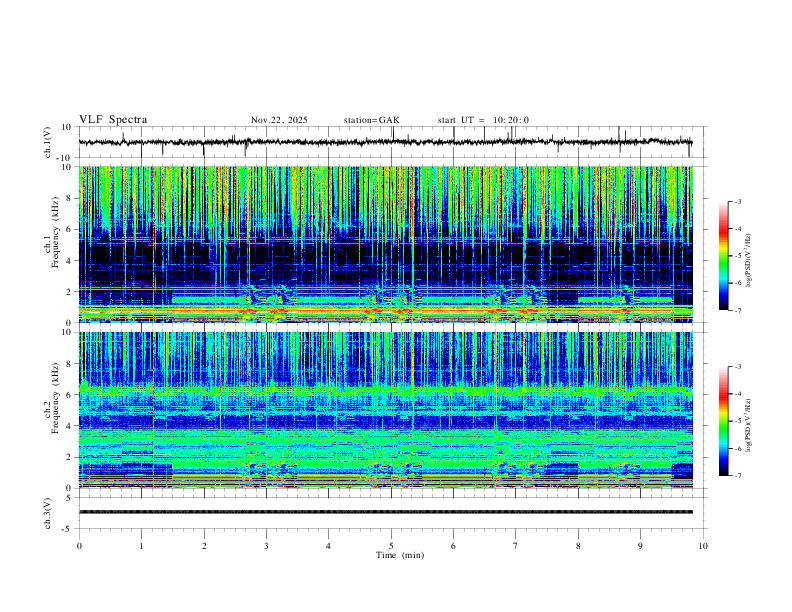Click the '2' kHz tick on ch.2 axis

pyautogui.click(x=70, y=457)
